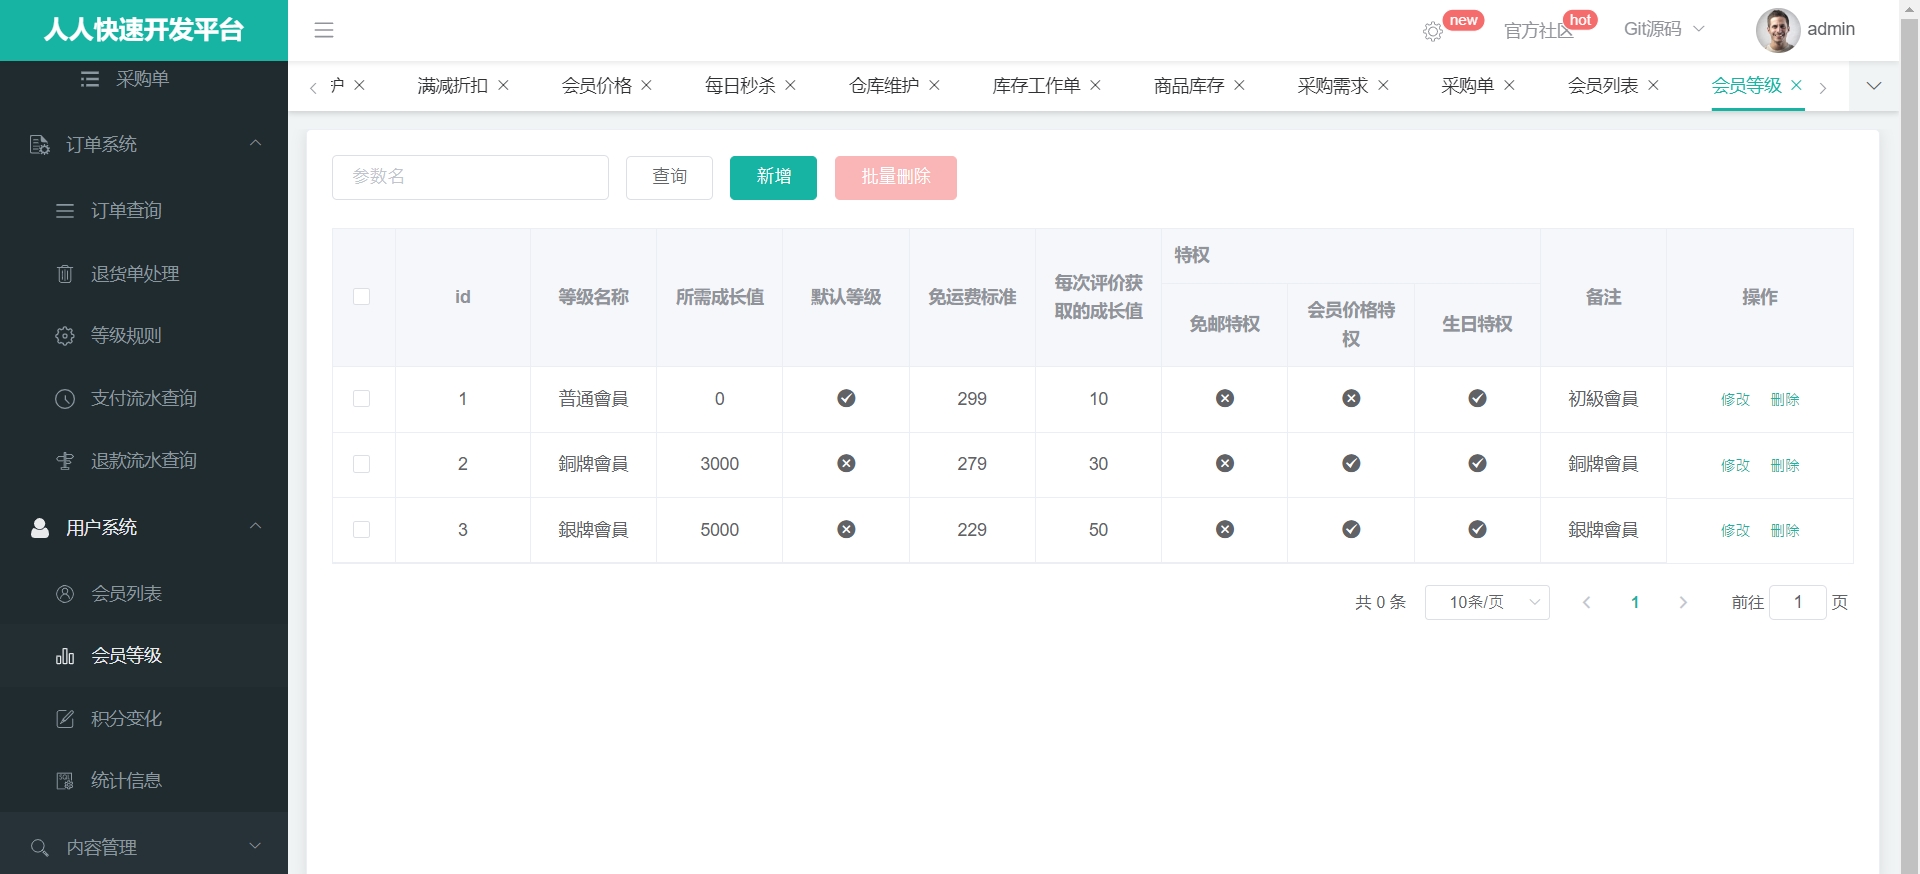The height and width of the screenshot is (874, 1920).
Task: Switch to the 库存工作单 tab
Action: pos(1036,86)
